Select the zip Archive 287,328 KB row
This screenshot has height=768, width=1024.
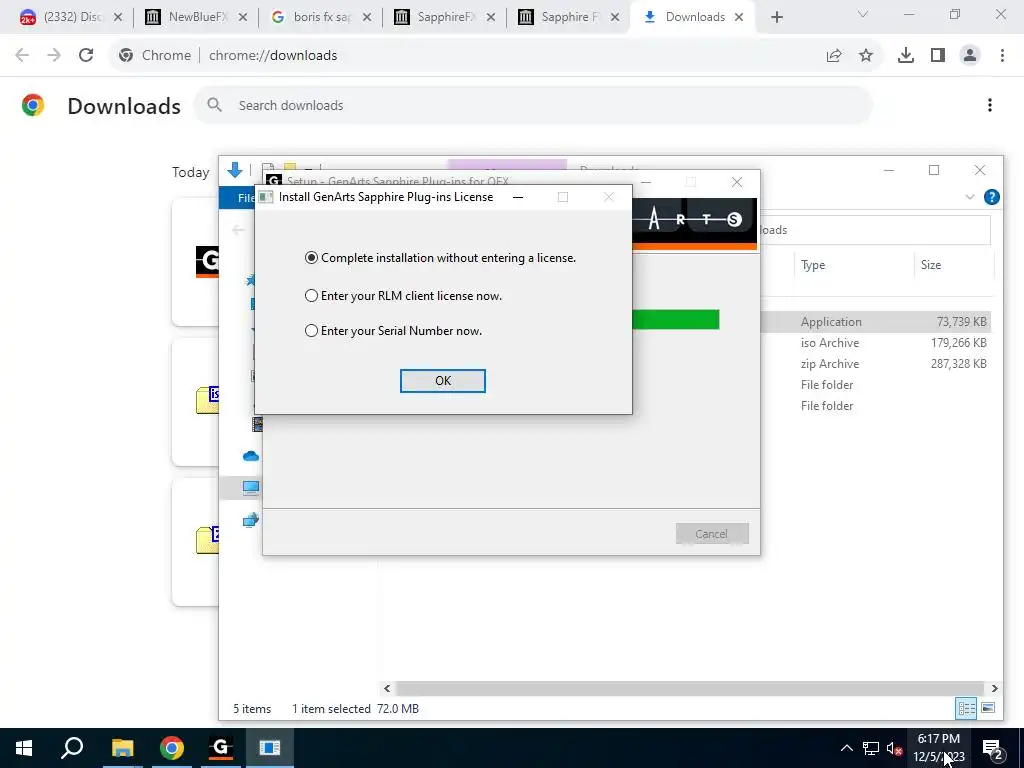click(875, 364)
